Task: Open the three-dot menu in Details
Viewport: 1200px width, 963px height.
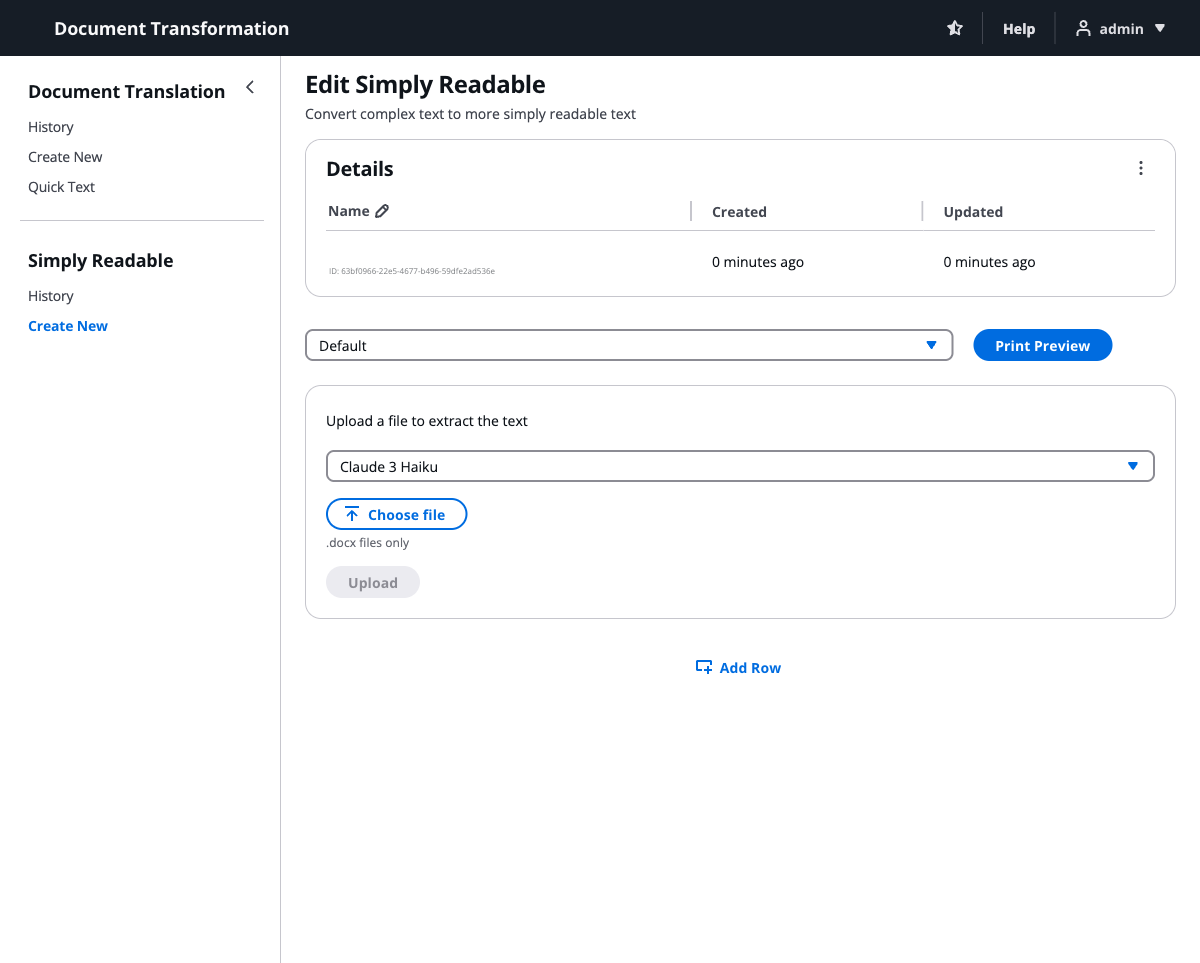Action: (1140, 168)
